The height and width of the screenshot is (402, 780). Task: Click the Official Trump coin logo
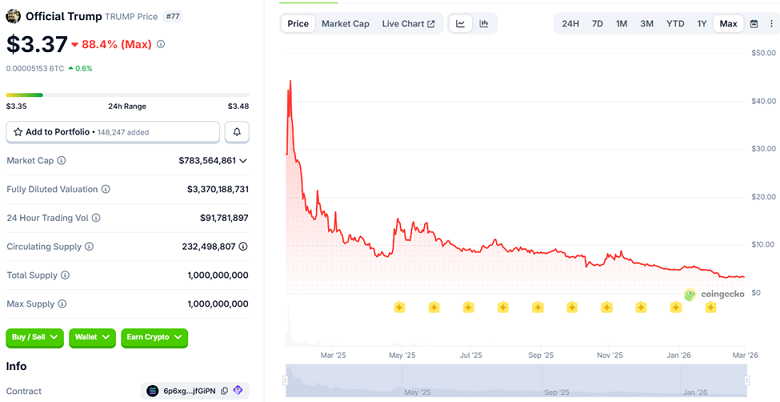point(13,16)
